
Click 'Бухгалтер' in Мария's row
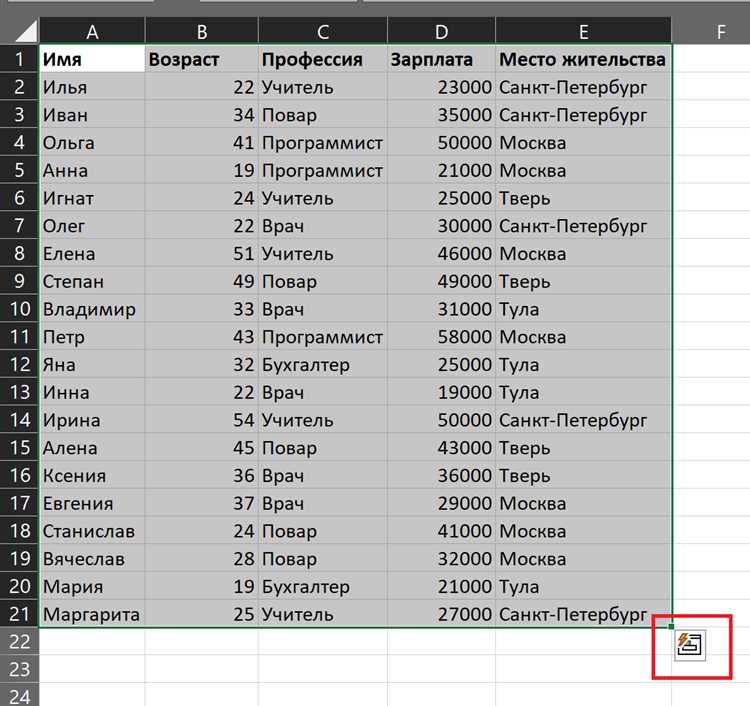(323, 586)
